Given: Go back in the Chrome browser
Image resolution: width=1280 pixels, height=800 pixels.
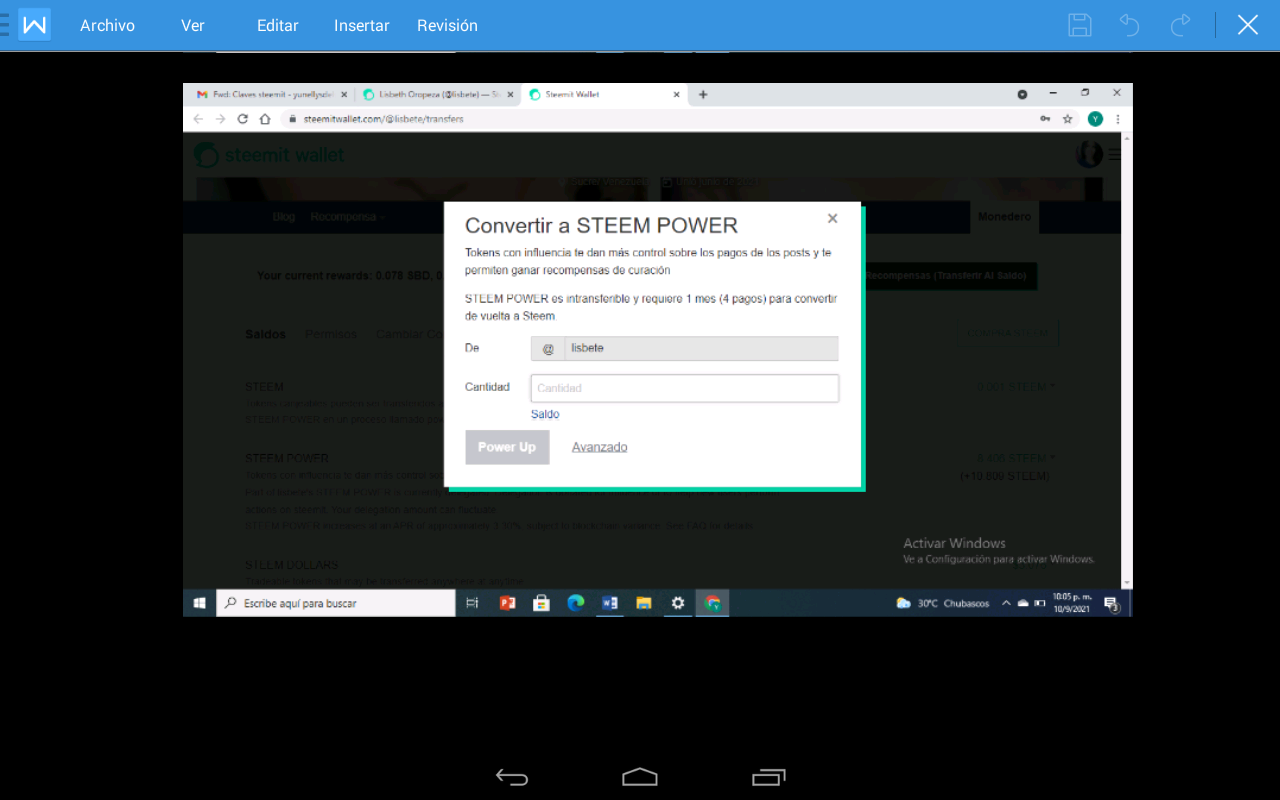Looking at the screenshot, I should pyautogui.click(x=198, y=118).
